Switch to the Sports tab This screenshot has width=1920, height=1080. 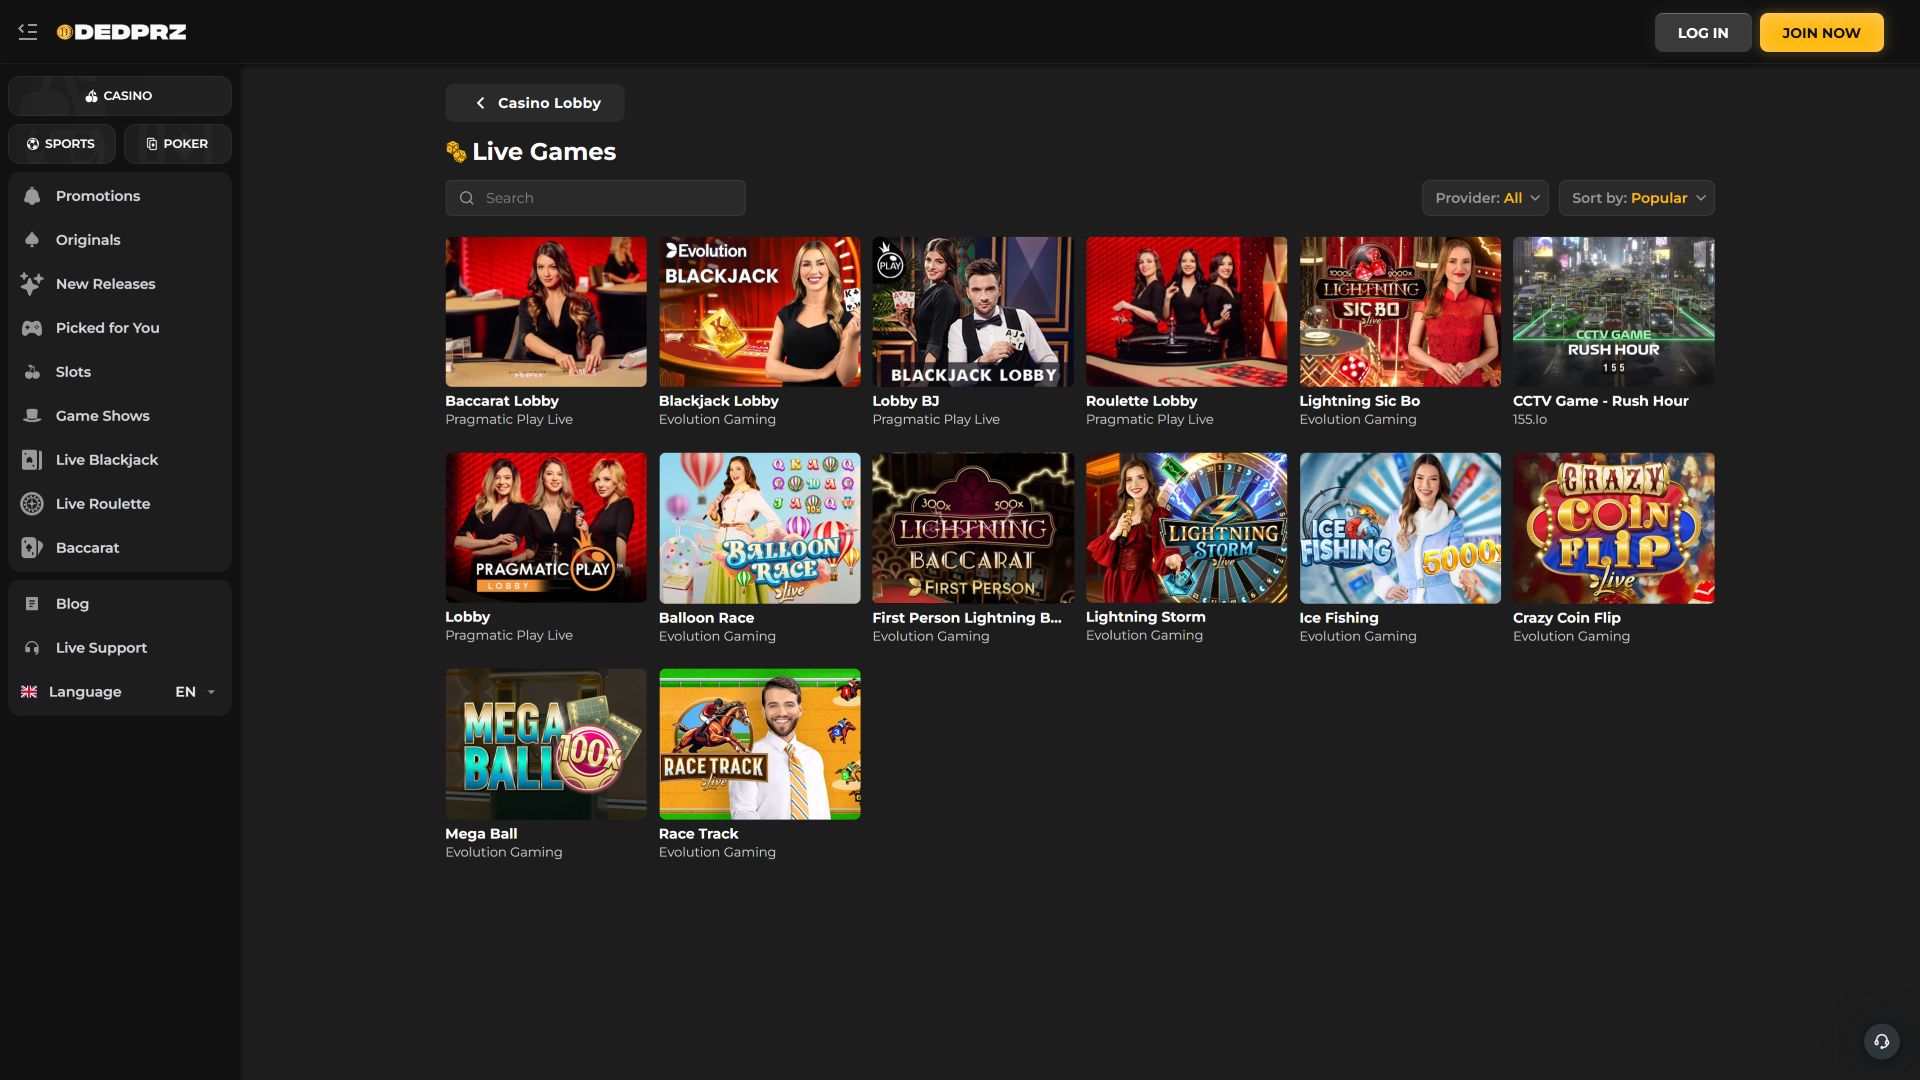[x=62, y=144]
